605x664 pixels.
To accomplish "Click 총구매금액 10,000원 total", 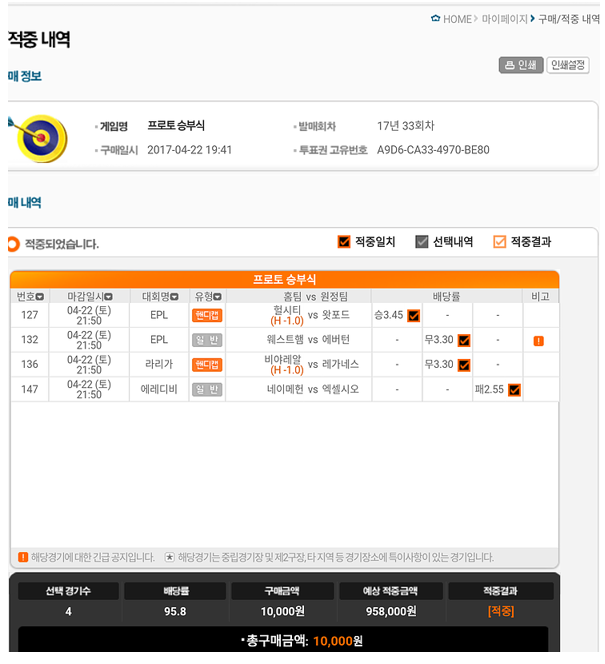I will pos(301,640).
